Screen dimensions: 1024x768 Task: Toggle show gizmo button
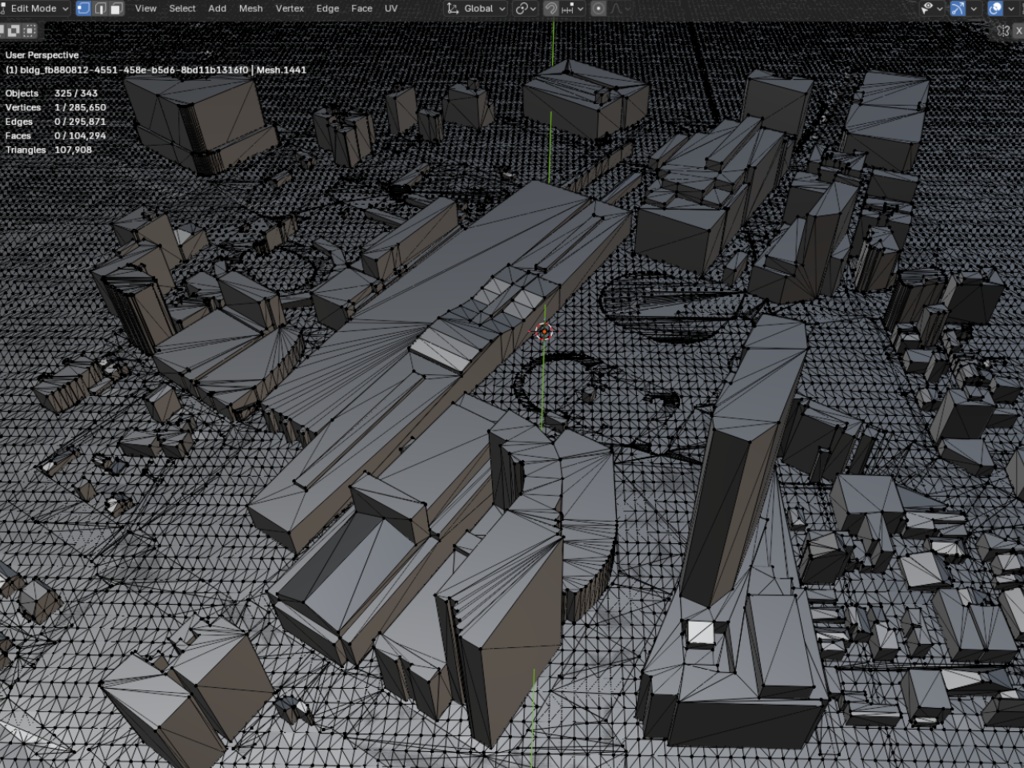point(957,8)
